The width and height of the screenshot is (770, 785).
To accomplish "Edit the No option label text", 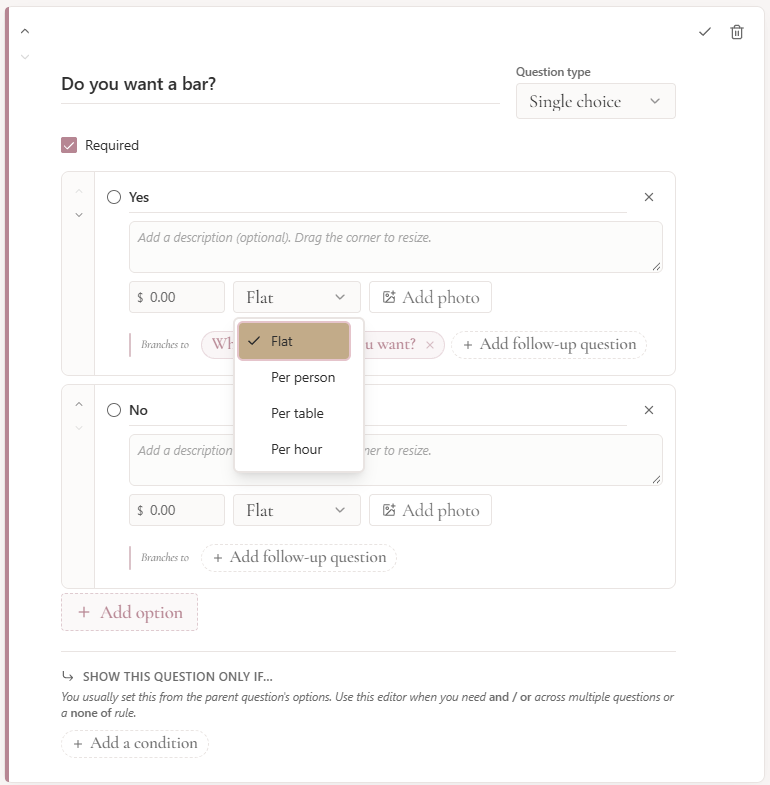I will [x=377, y=411].
